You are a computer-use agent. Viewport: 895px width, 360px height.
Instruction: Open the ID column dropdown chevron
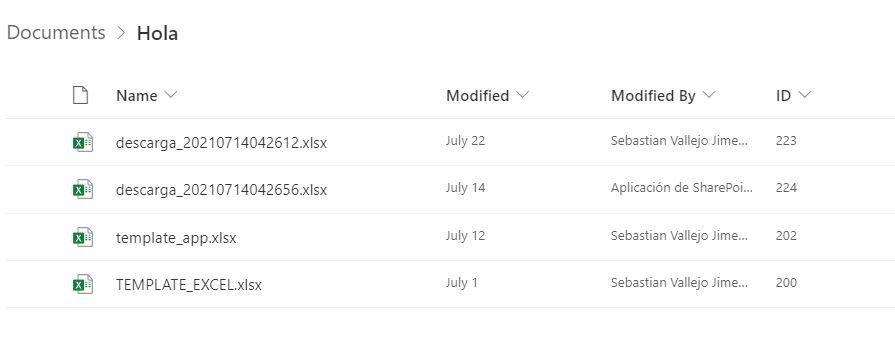[x=804, y=95]
